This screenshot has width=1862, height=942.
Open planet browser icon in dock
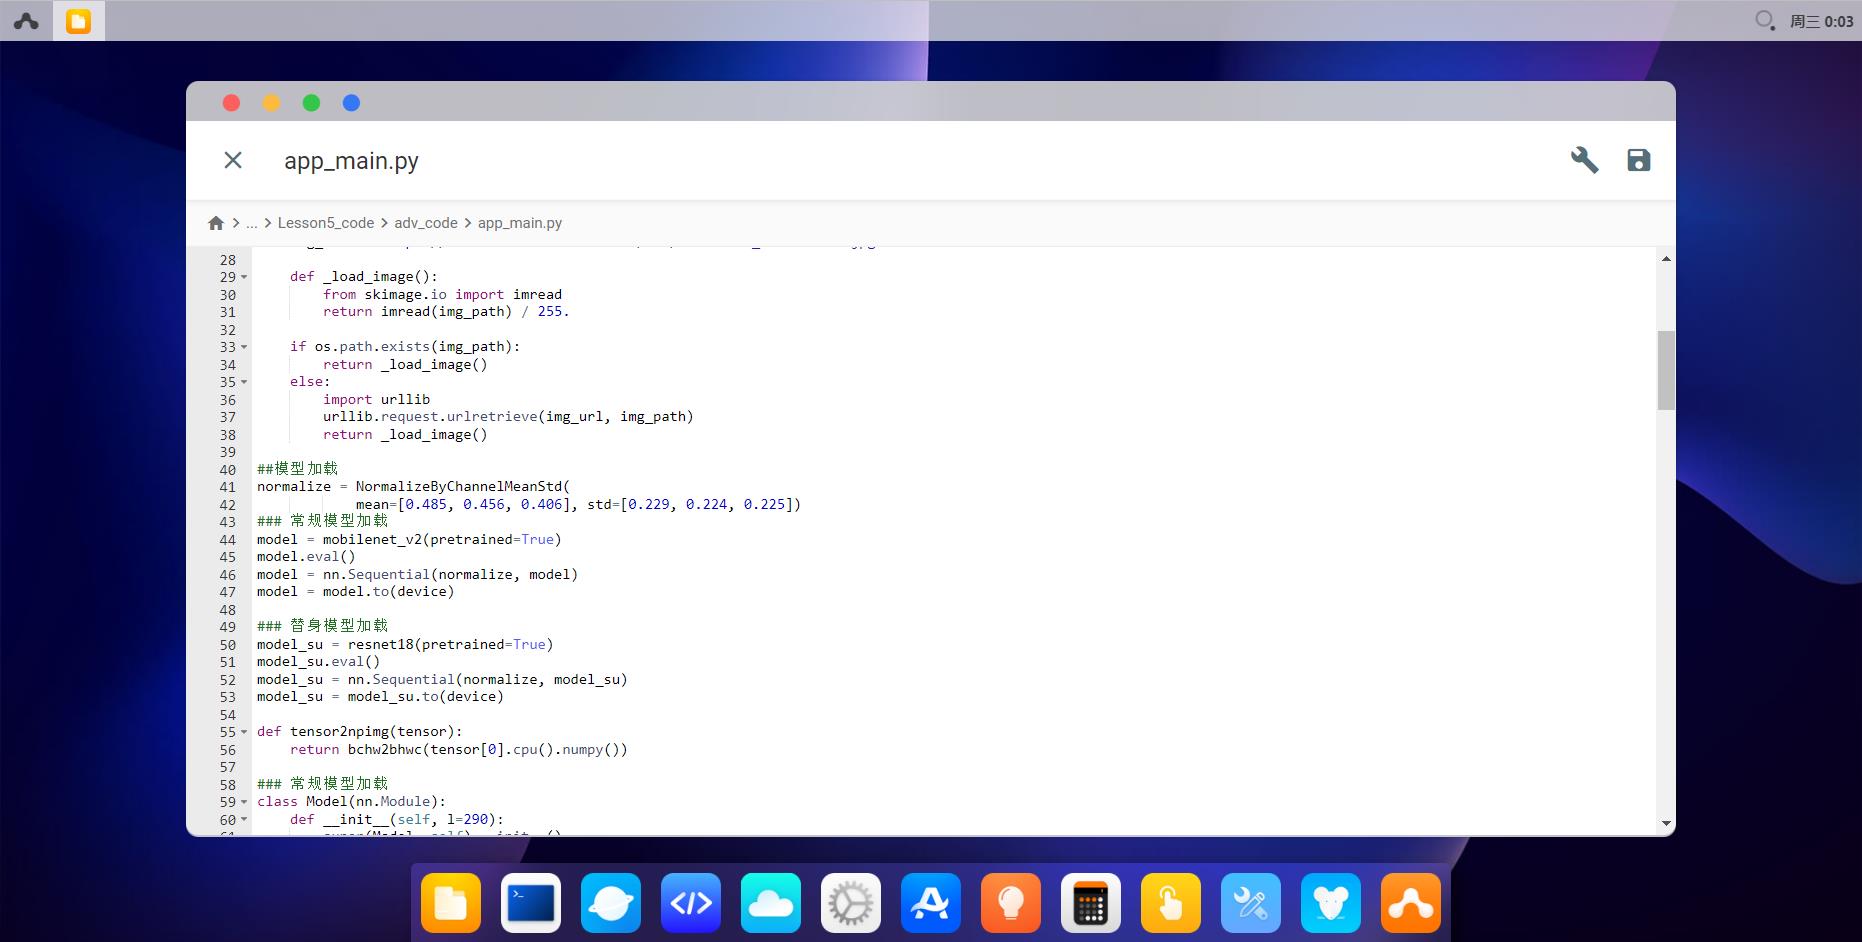point(611,903)
